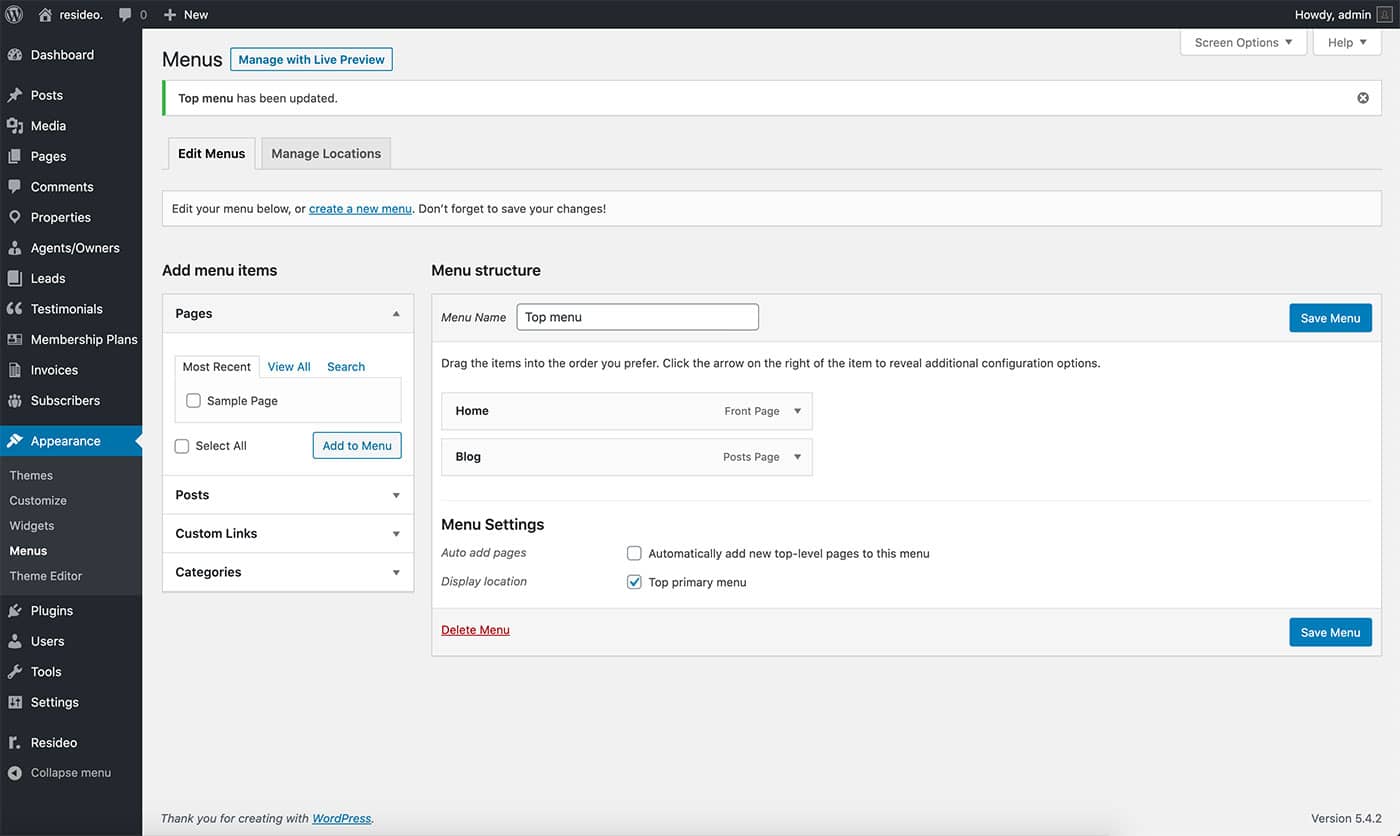Viewport: 1400px width, 836px height.
Task: Open Testimonials via the quote icon
Action: [15, 309]
